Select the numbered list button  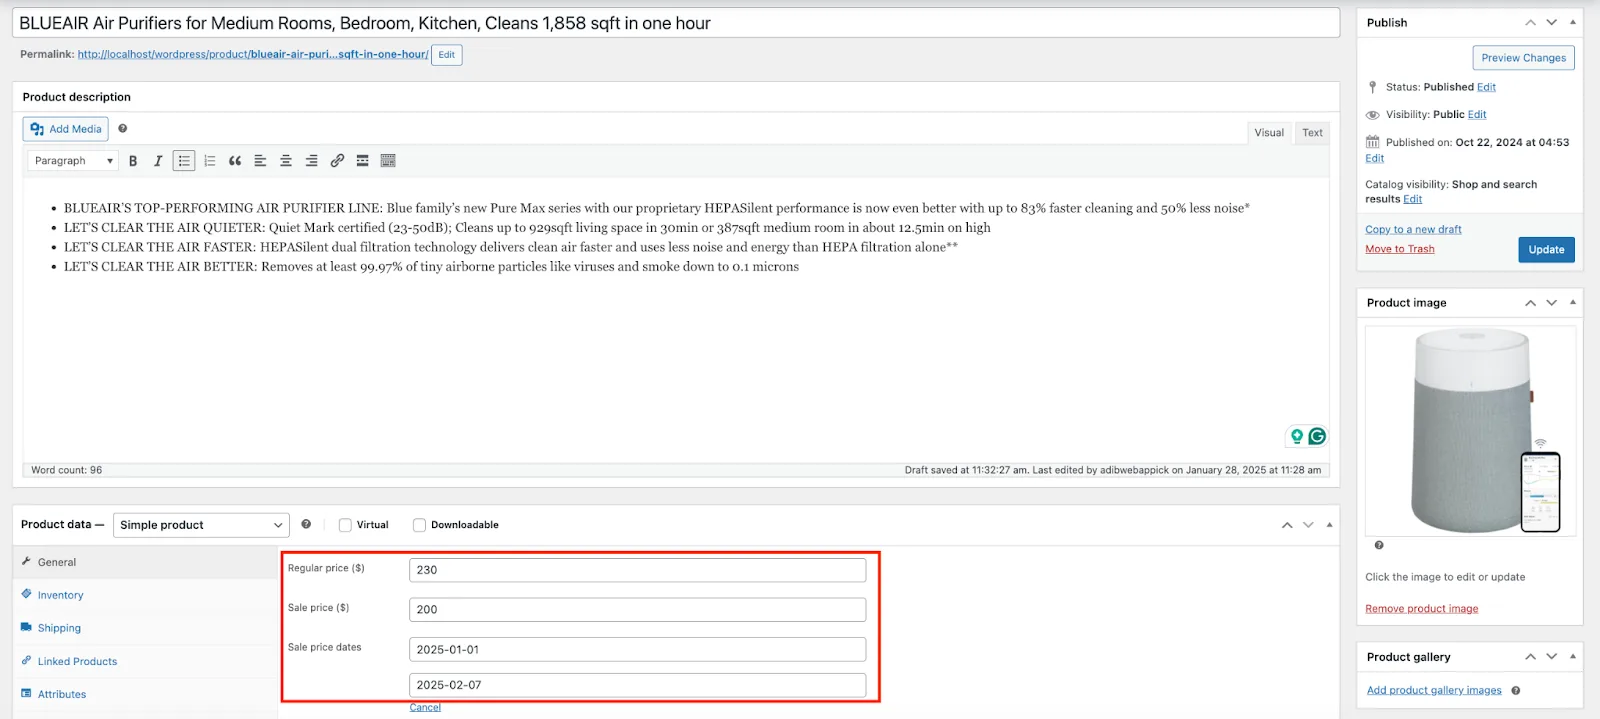(x=210, y=161)
